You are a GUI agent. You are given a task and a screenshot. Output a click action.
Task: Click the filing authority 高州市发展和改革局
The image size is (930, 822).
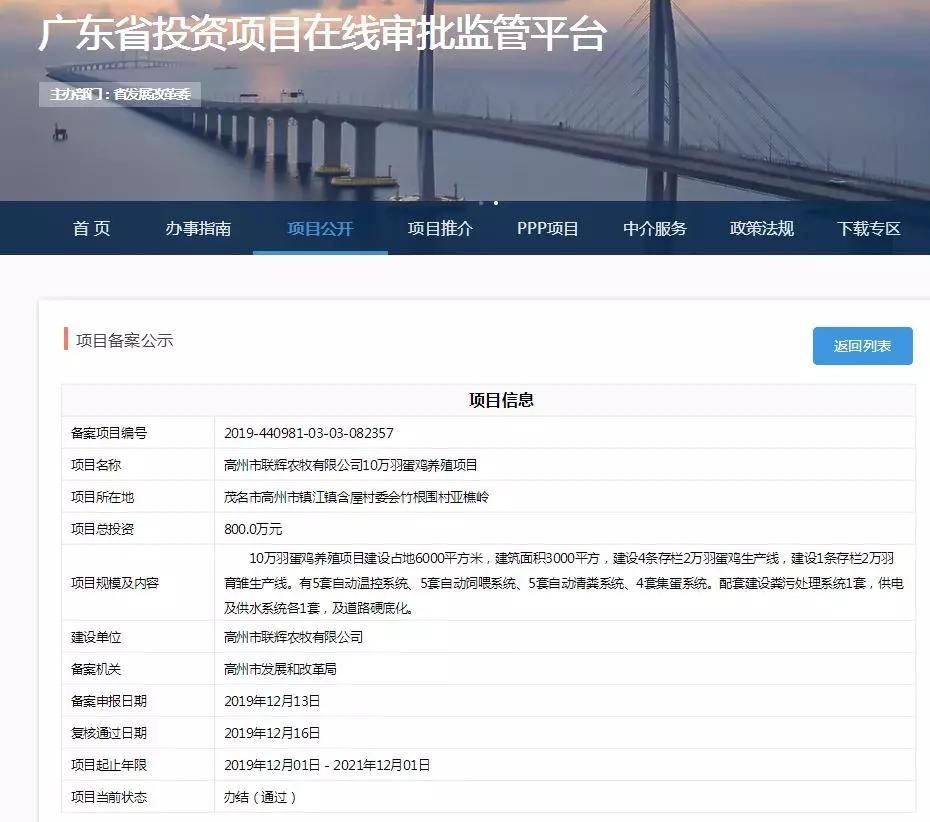click(x=281, y=669)
